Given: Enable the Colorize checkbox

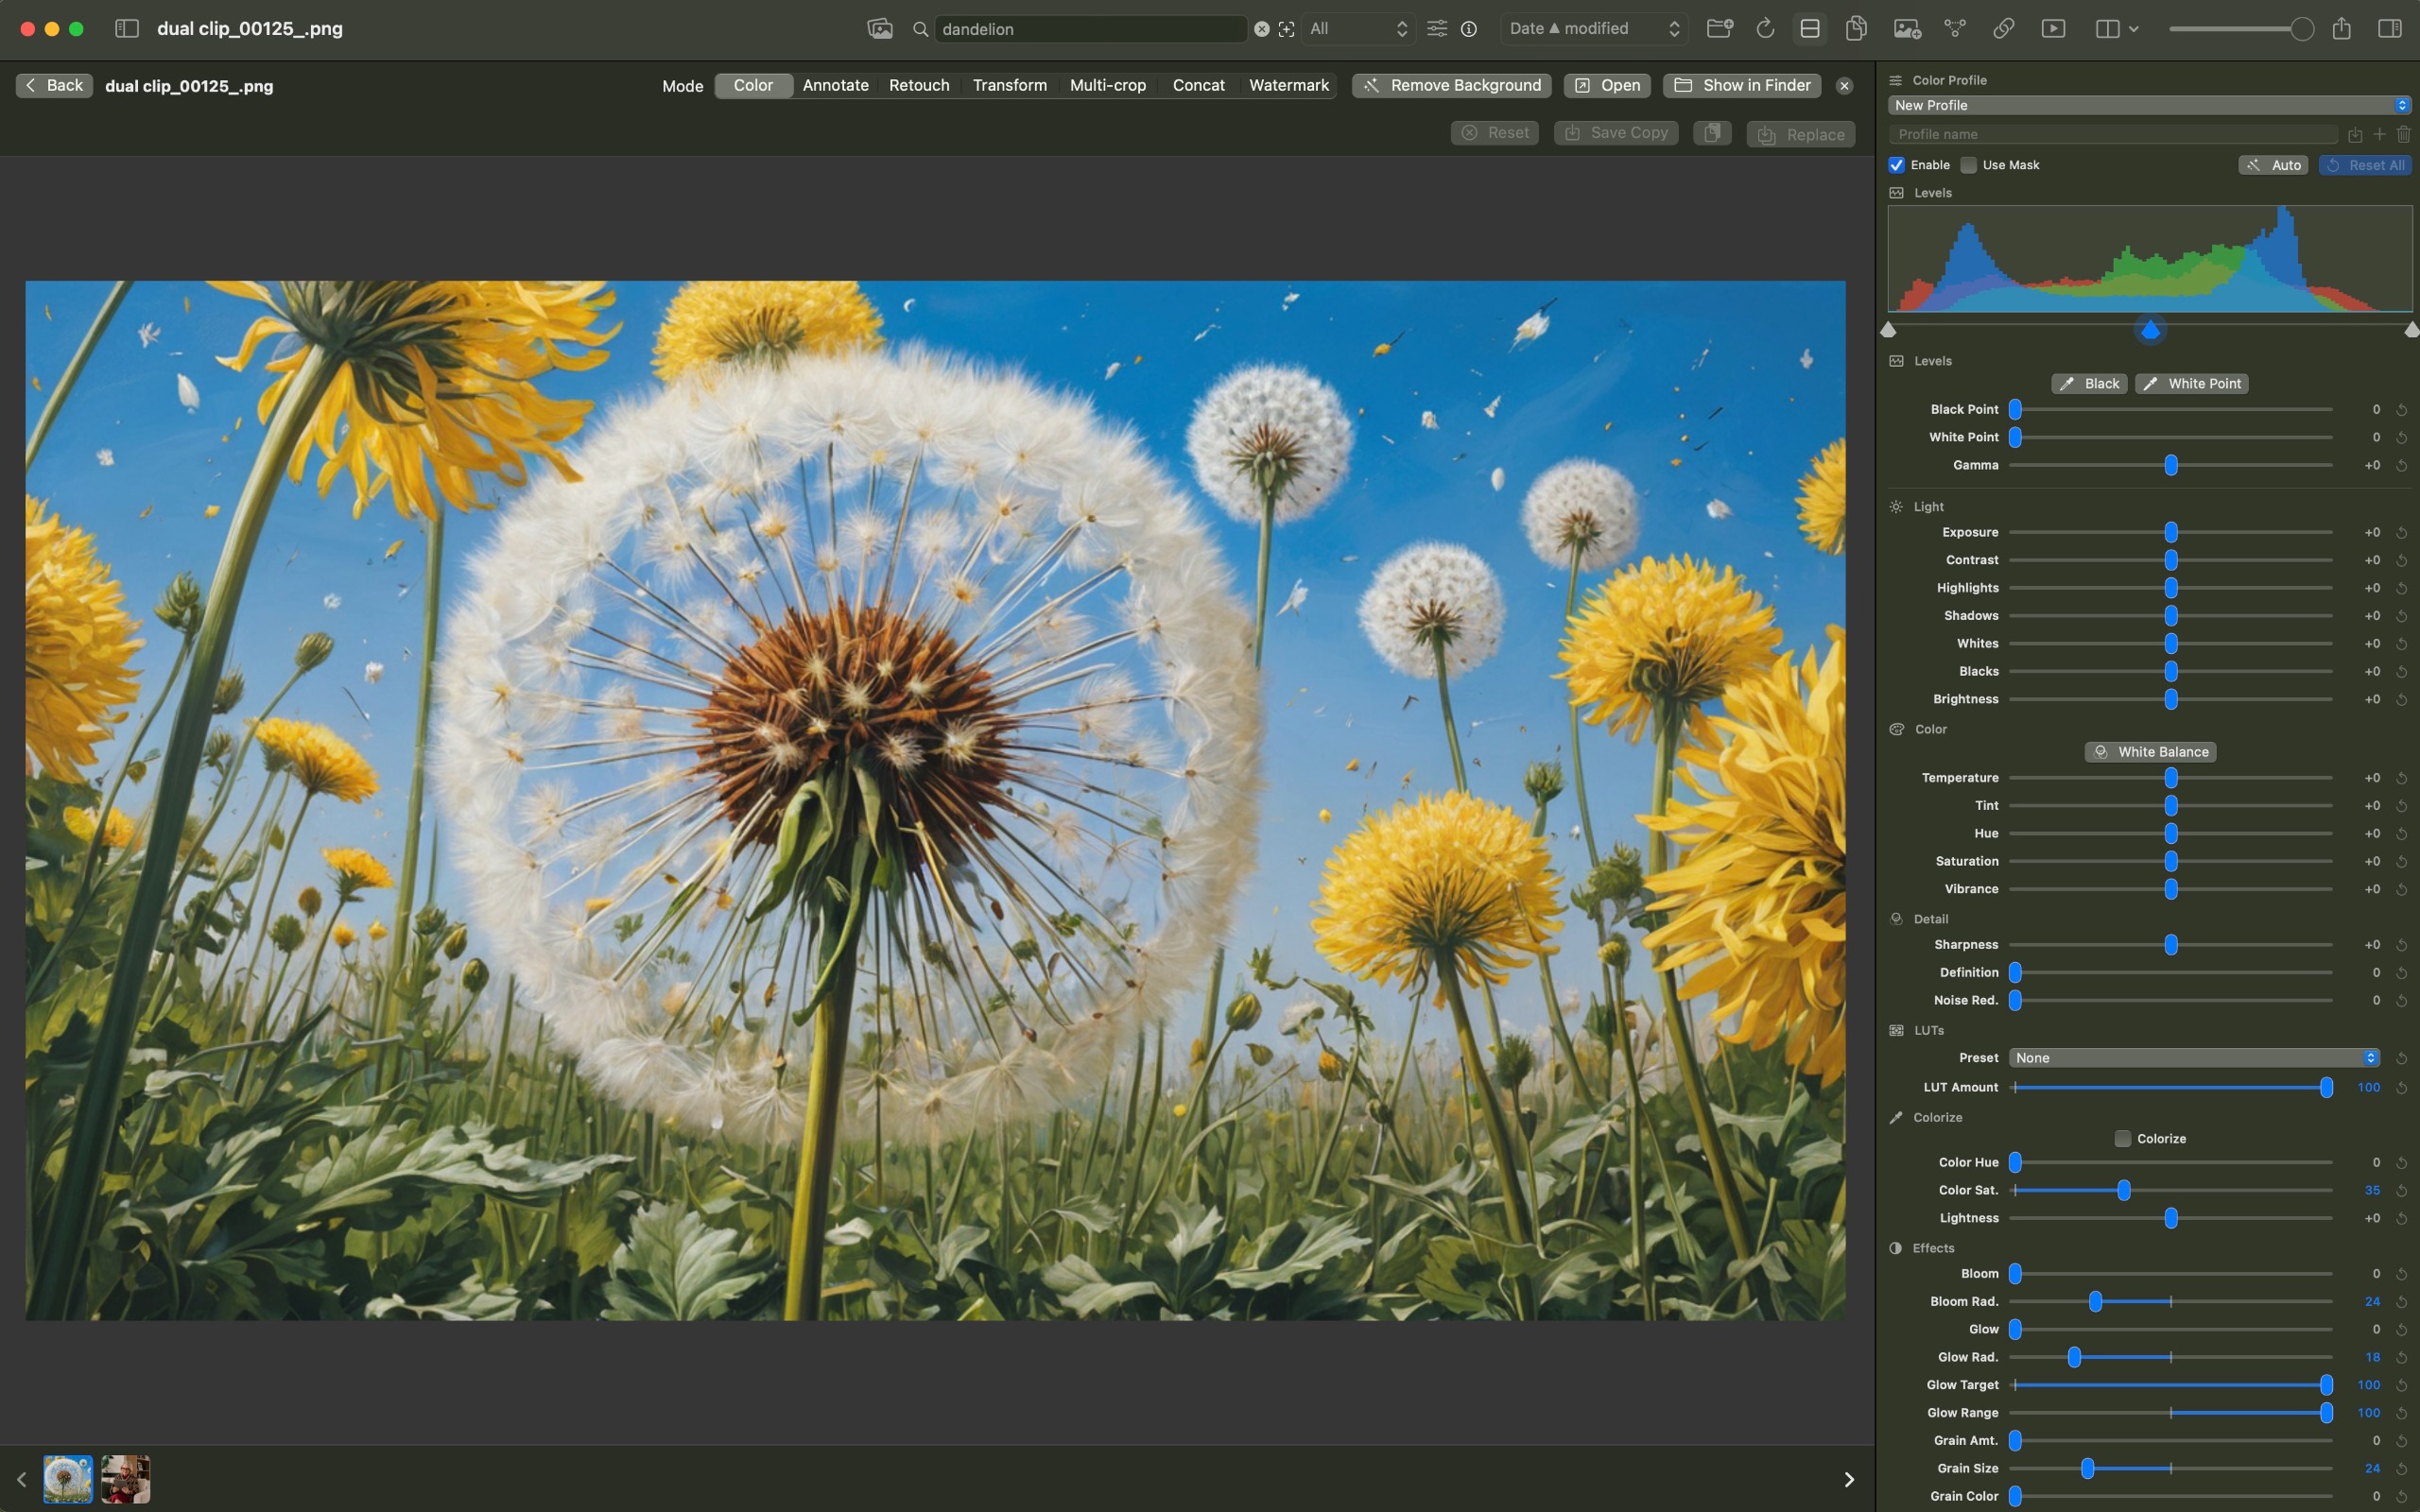Looking at the screenshot, I should [2123, 1139].
